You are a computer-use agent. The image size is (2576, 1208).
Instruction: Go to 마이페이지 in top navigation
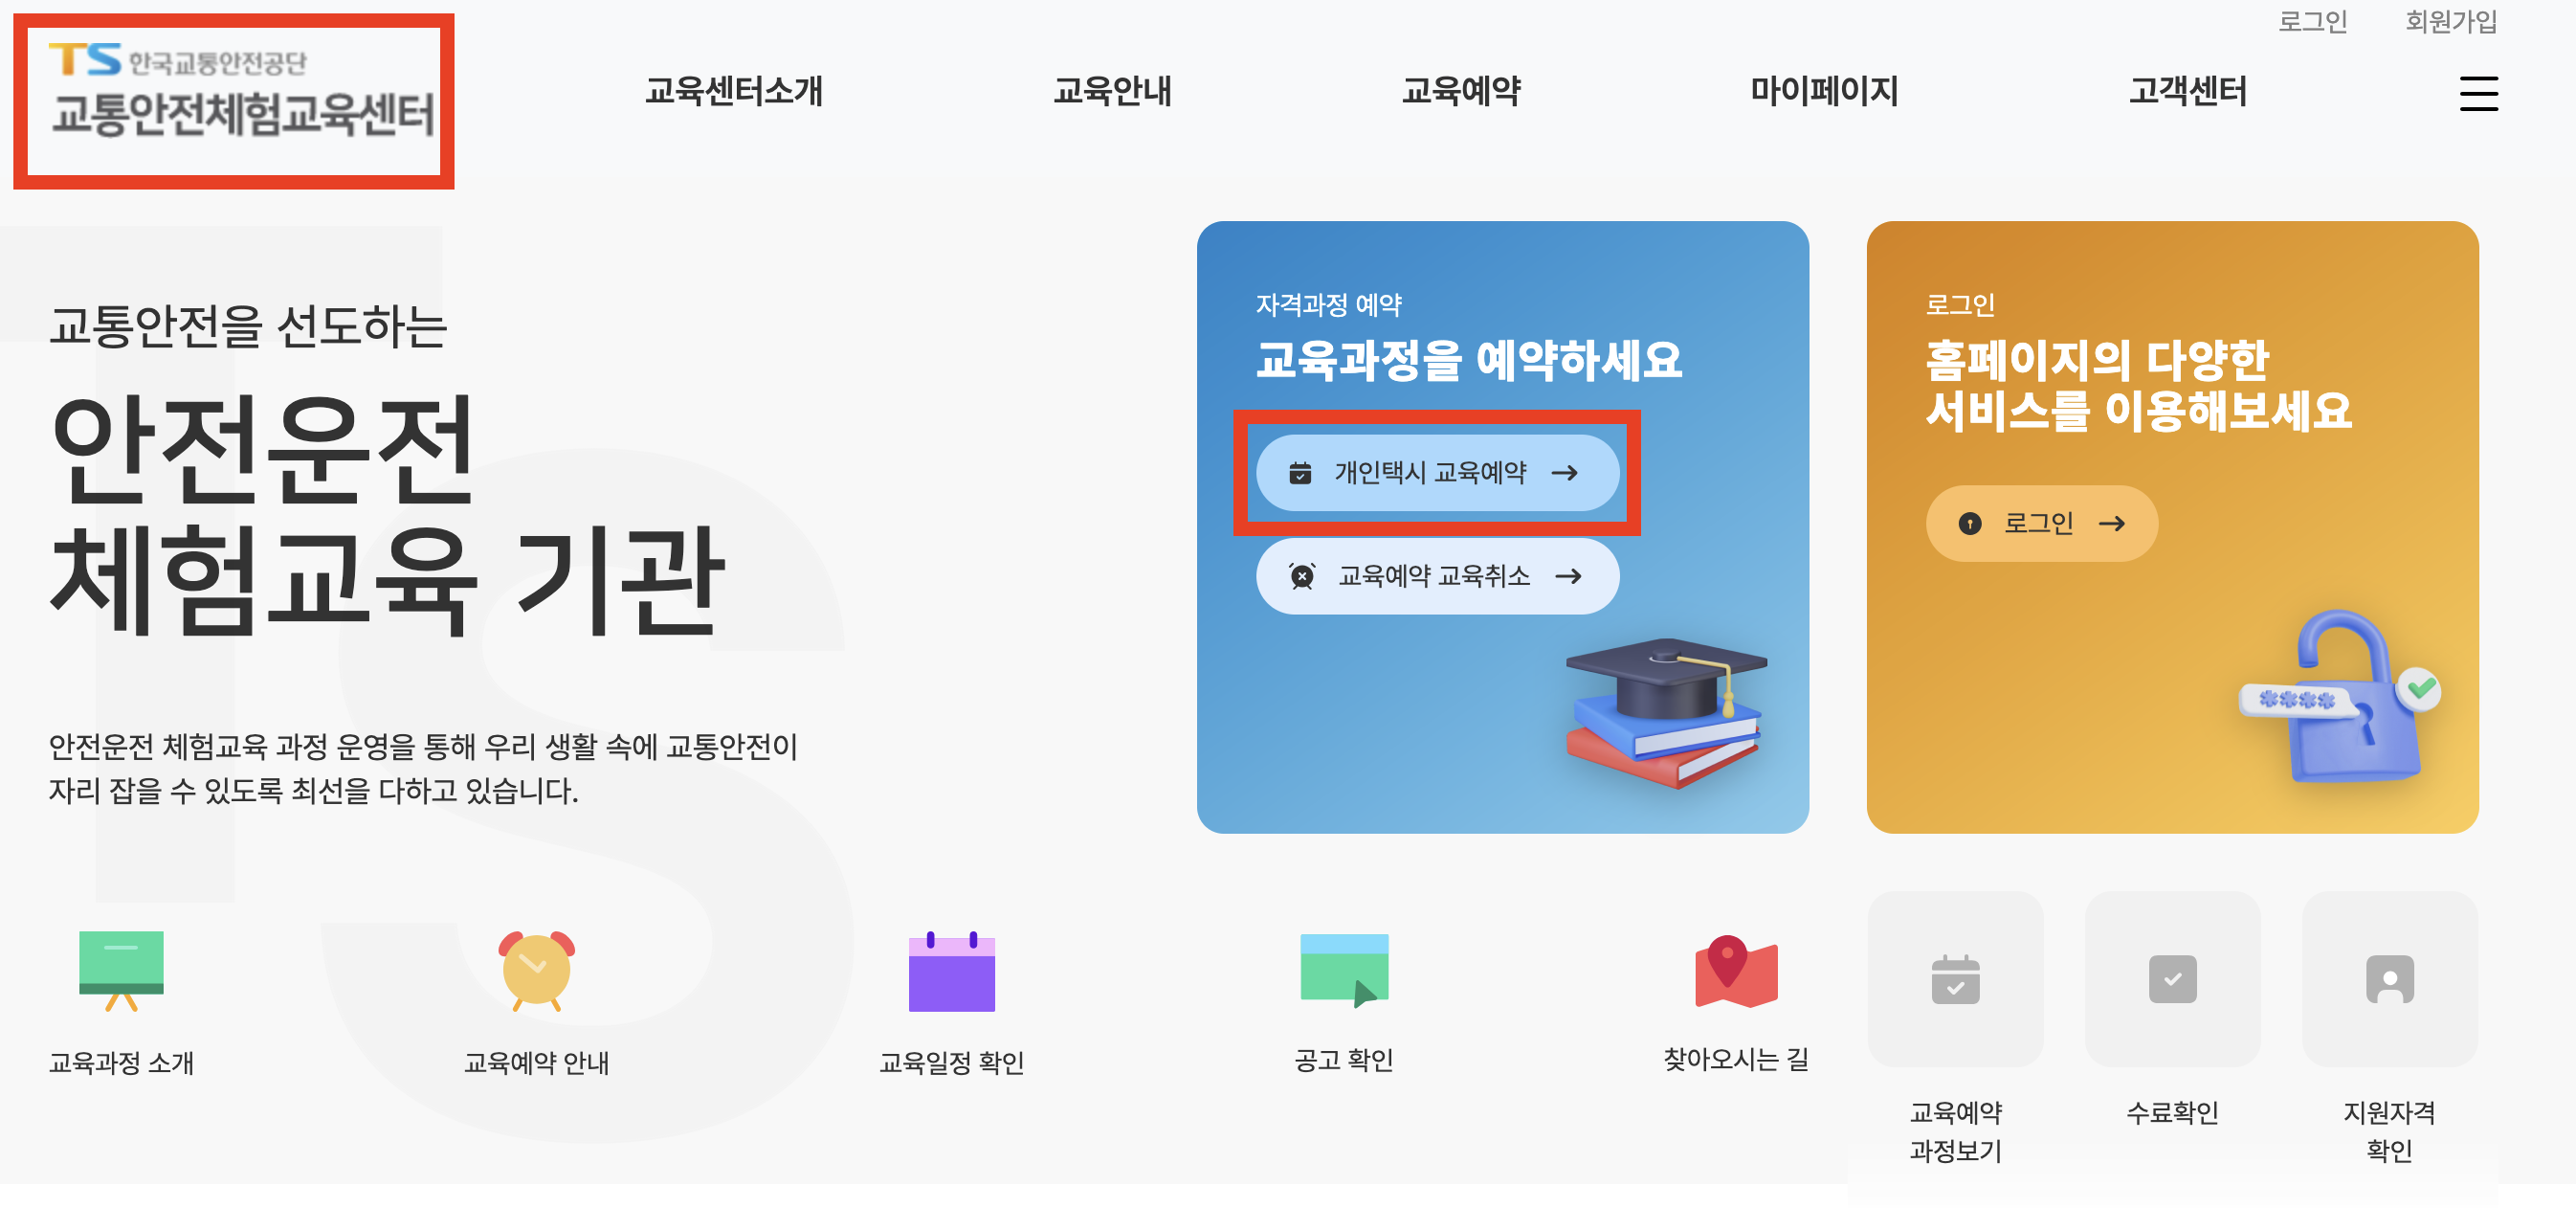point(1823,91)
